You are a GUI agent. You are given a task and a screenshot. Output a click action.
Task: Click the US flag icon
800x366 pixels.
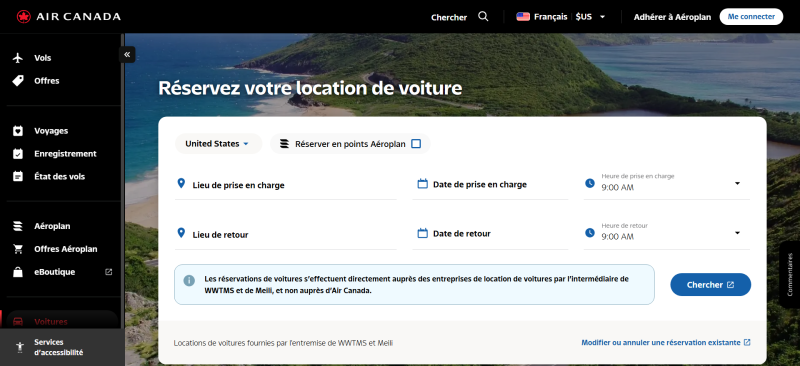click(x=523, y=17)
